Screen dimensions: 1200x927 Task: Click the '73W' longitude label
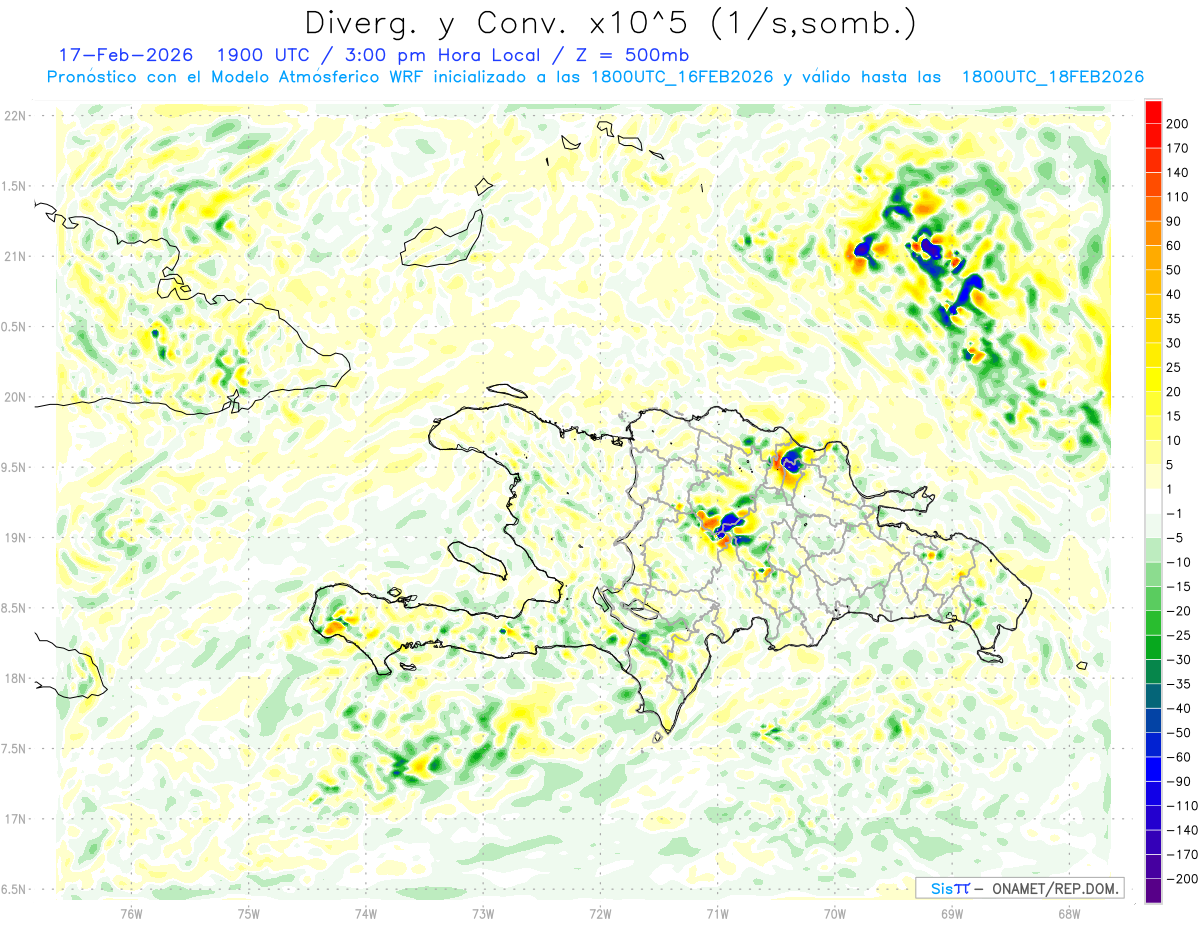pos(483,913)
